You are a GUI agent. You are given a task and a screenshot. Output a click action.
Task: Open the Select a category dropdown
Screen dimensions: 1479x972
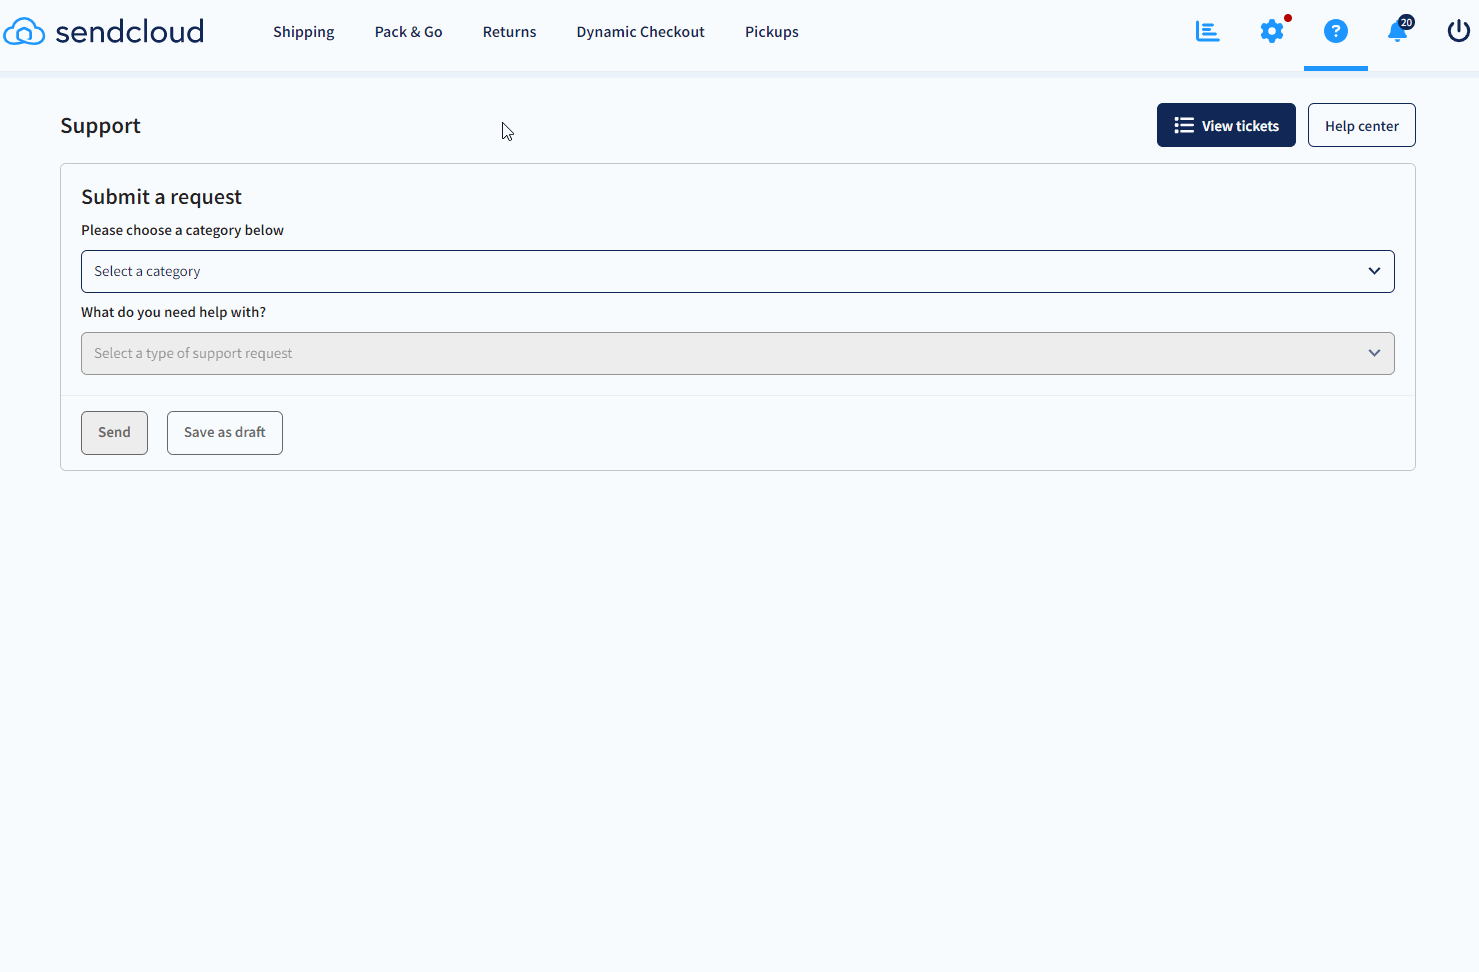pos(738,272)
